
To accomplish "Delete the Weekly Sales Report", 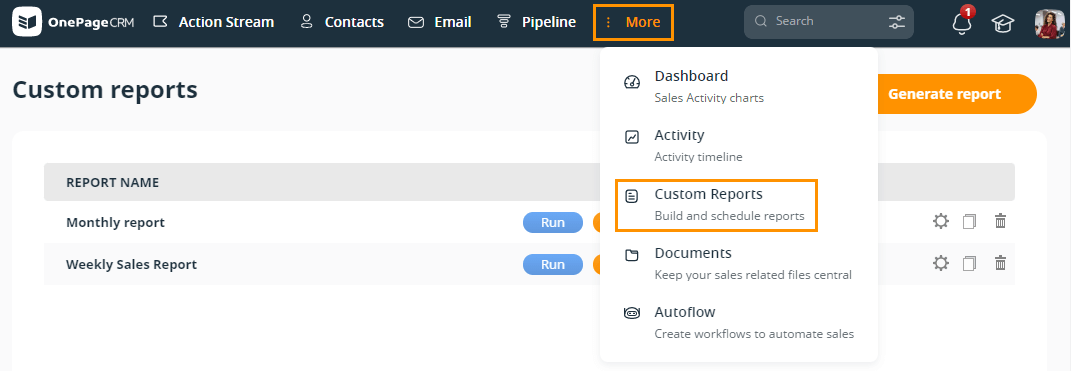I will (x=1000, y=262).
